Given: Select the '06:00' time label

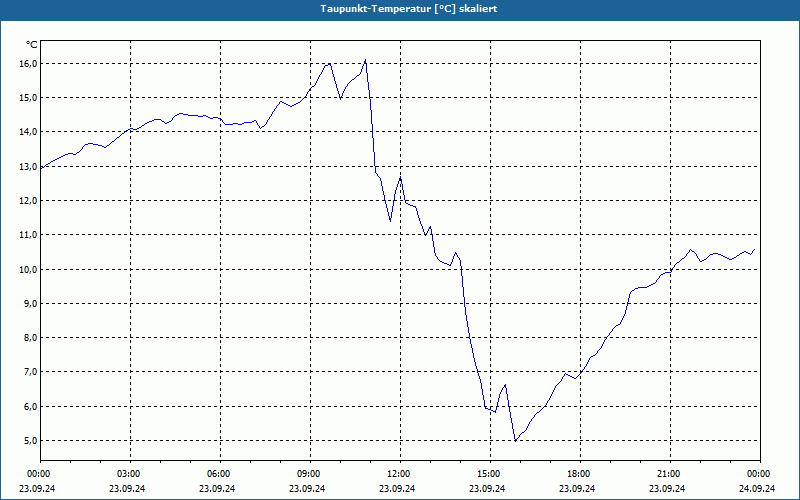Looking at the screenshot, I should click(220, 474).
